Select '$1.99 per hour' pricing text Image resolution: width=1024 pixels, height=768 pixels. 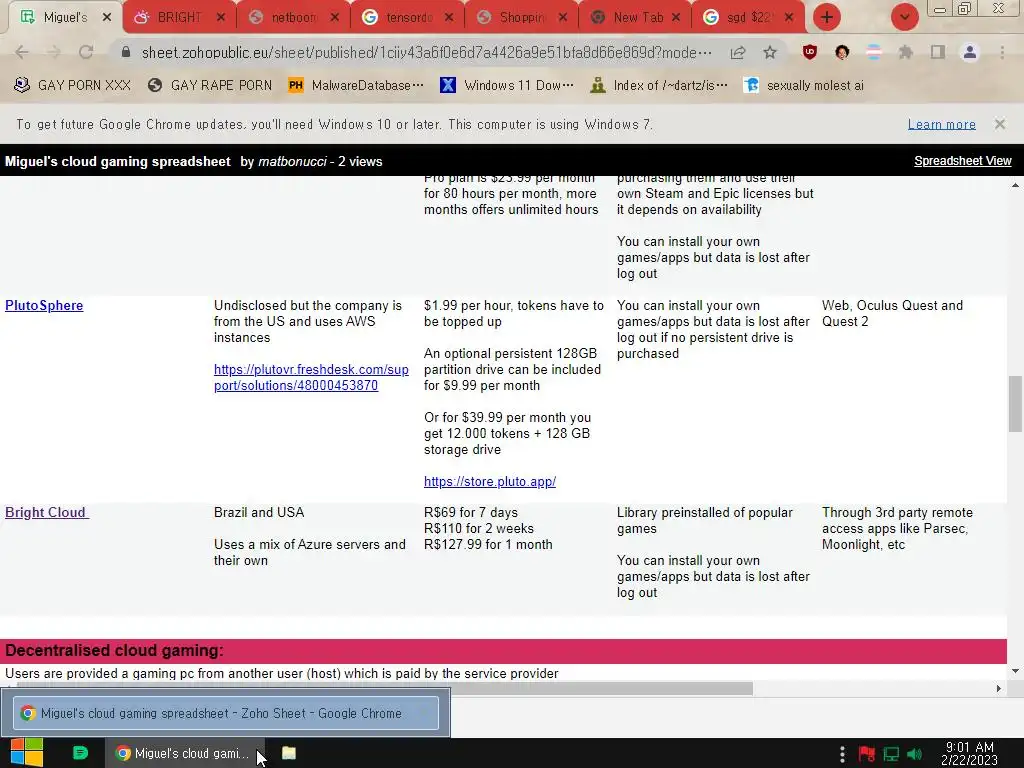tap(468, 305)
